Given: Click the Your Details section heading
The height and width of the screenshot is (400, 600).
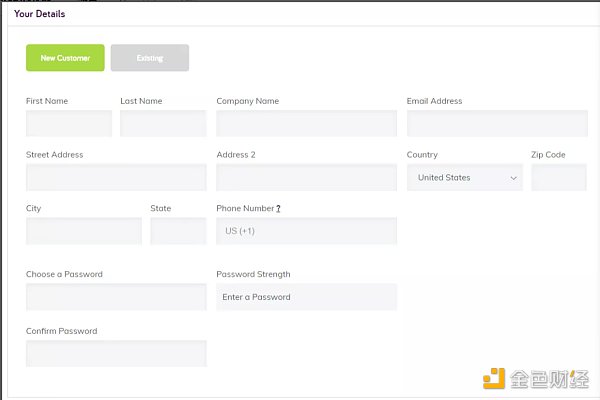Looking at the screenshot, I should click(x=41, y=14).
